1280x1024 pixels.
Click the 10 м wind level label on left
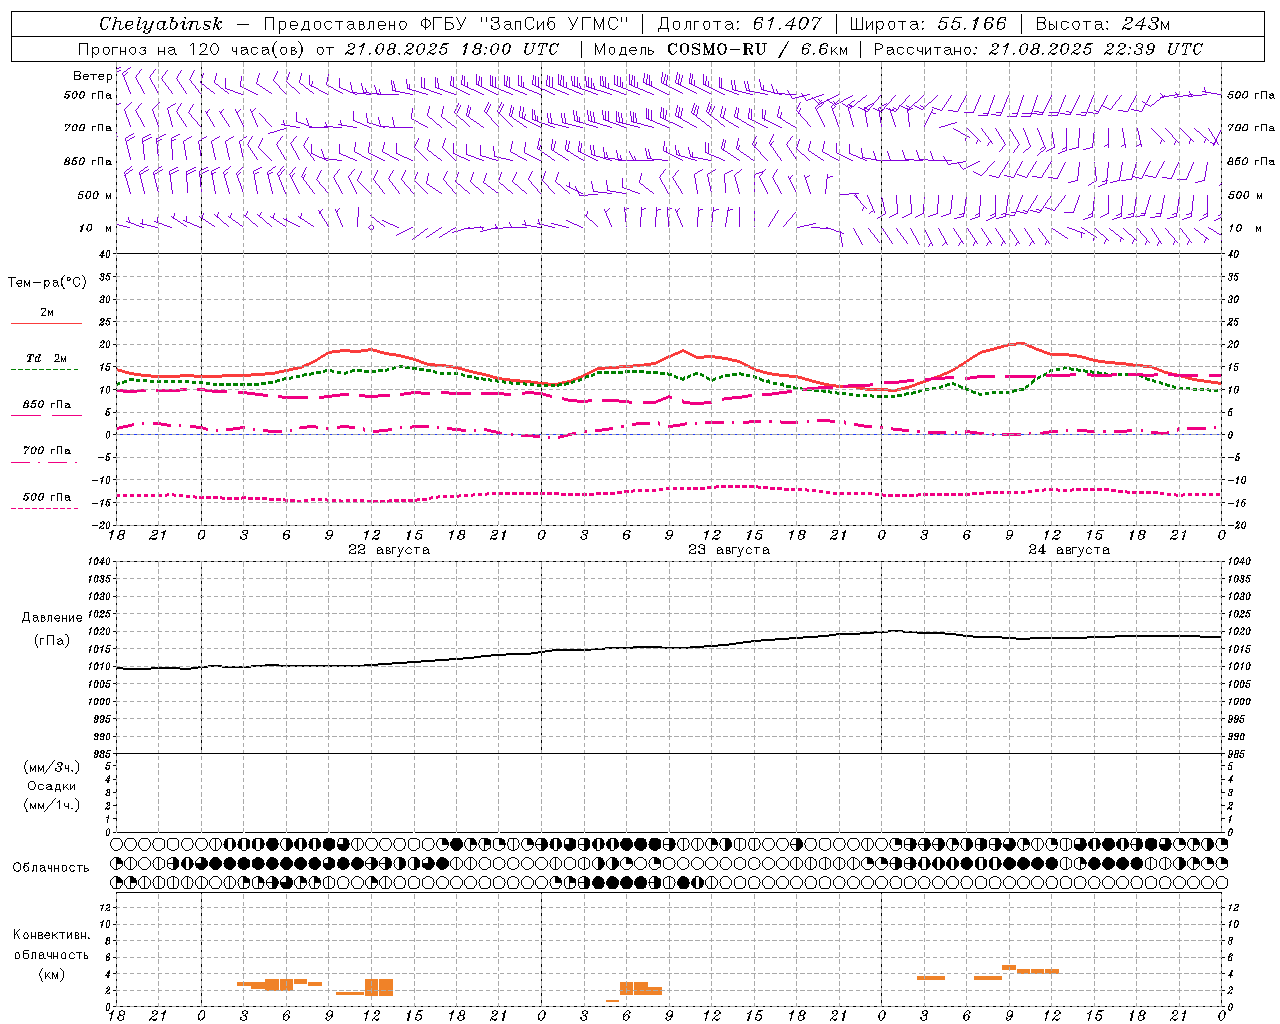click(95, 228)
